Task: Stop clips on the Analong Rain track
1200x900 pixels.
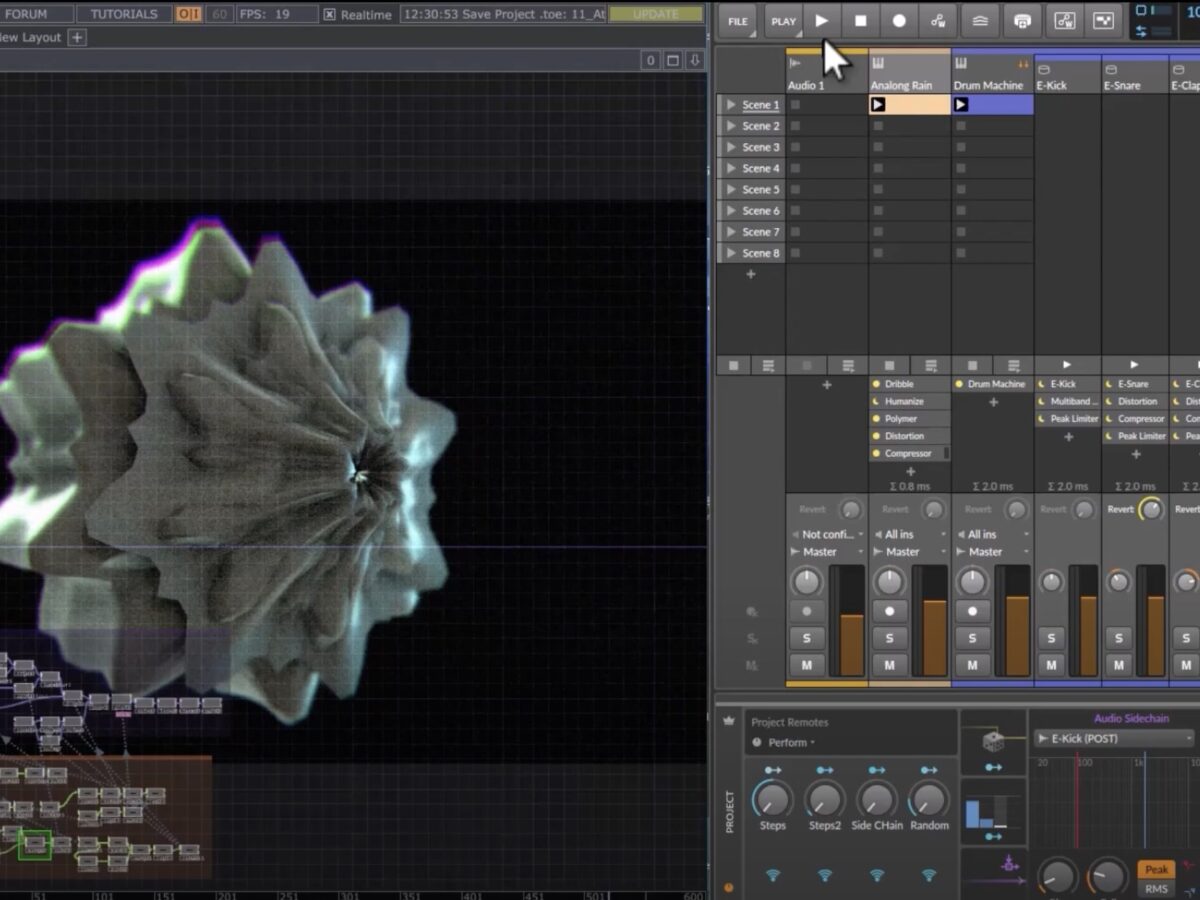Action: click(889, 366)
